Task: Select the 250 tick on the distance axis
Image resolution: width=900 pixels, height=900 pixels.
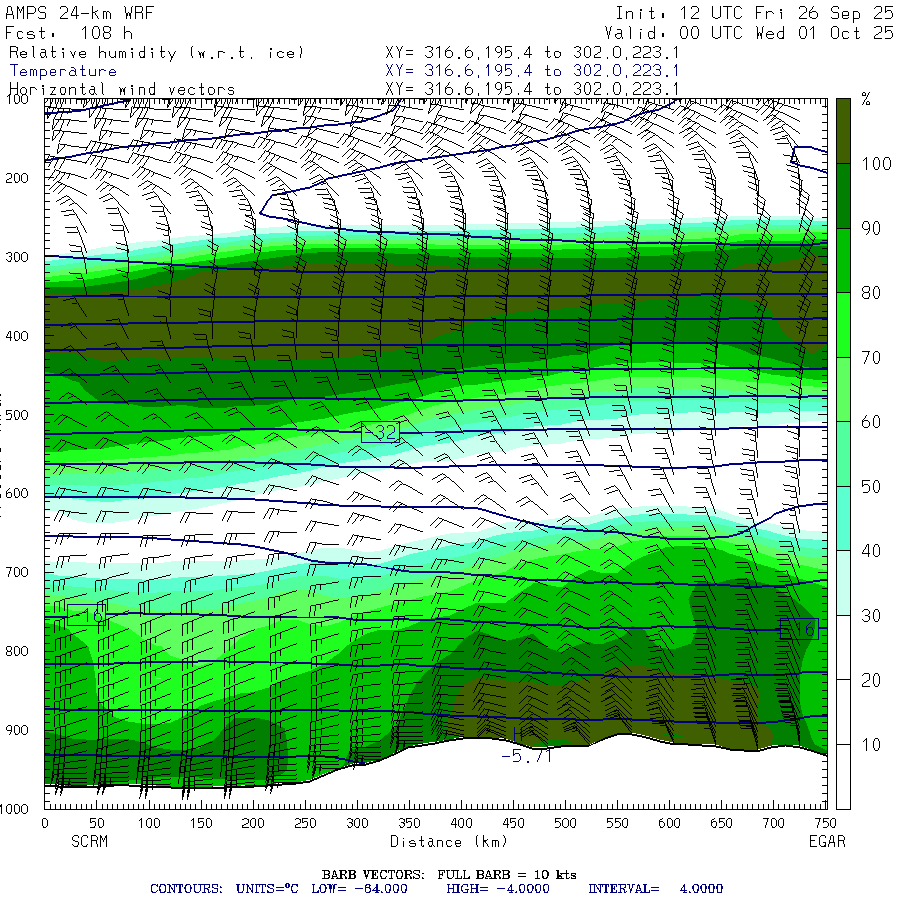Action: (305, 823)
